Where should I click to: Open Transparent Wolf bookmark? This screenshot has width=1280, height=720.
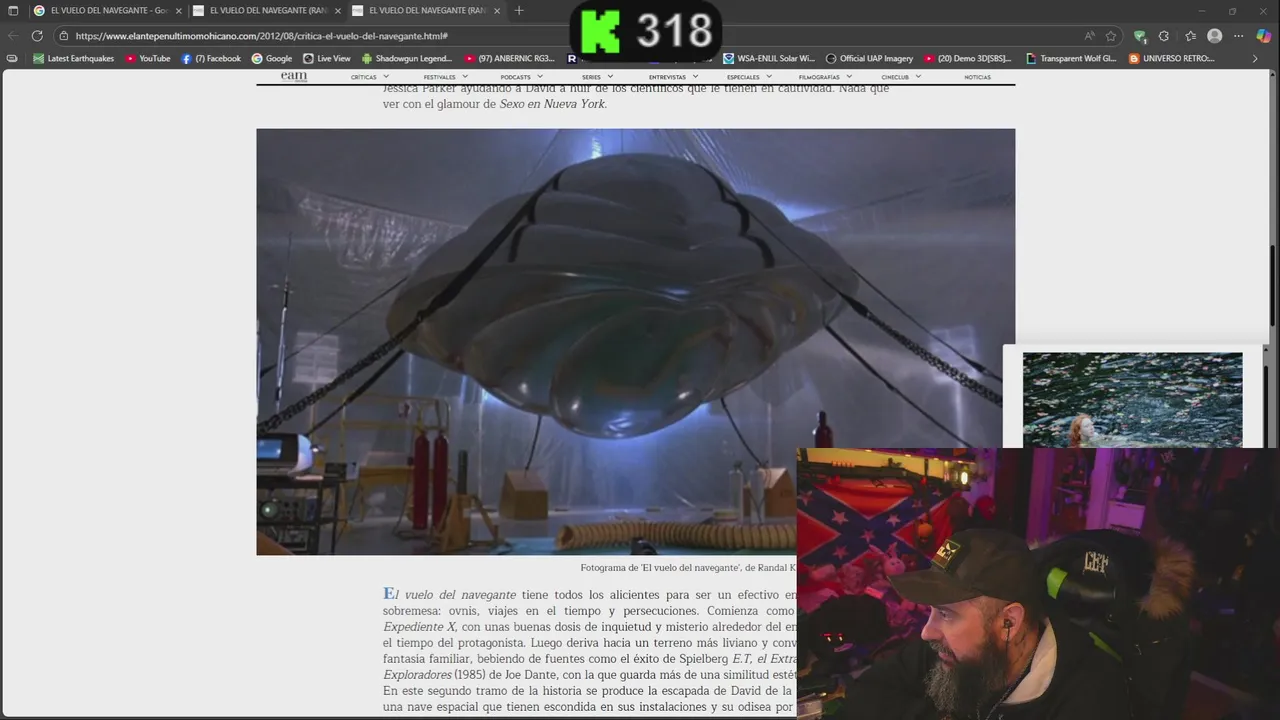pos(1071,59)
